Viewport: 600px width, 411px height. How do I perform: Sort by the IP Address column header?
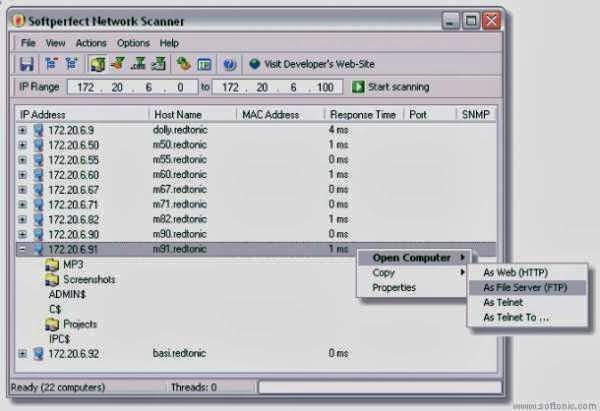(82, 114)
